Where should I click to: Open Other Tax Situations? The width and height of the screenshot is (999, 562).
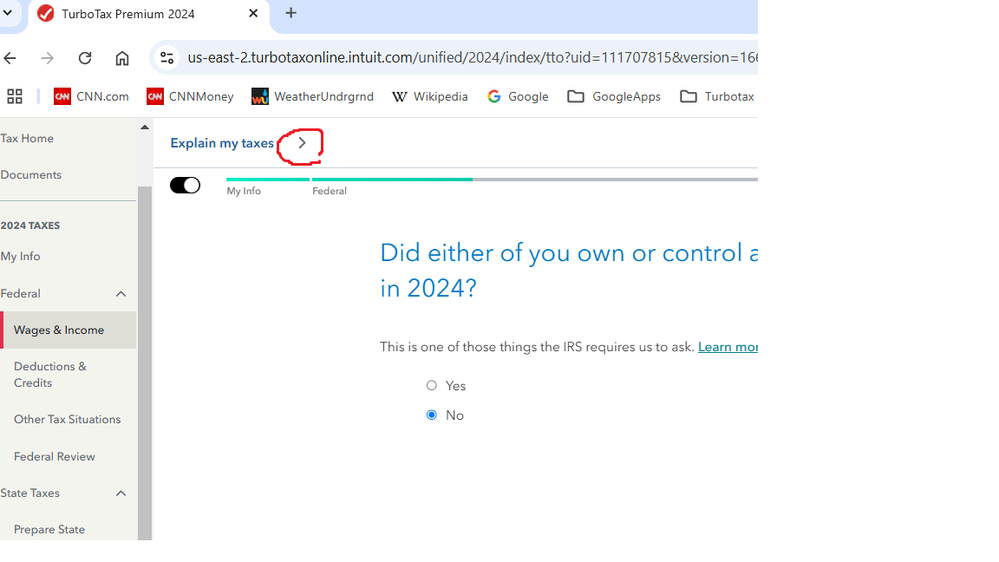coord(68,419)
